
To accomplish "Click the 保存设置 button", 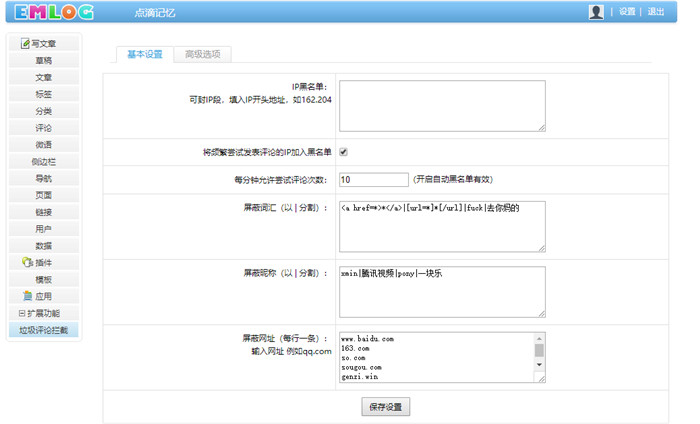I will (x=386, y=407).
